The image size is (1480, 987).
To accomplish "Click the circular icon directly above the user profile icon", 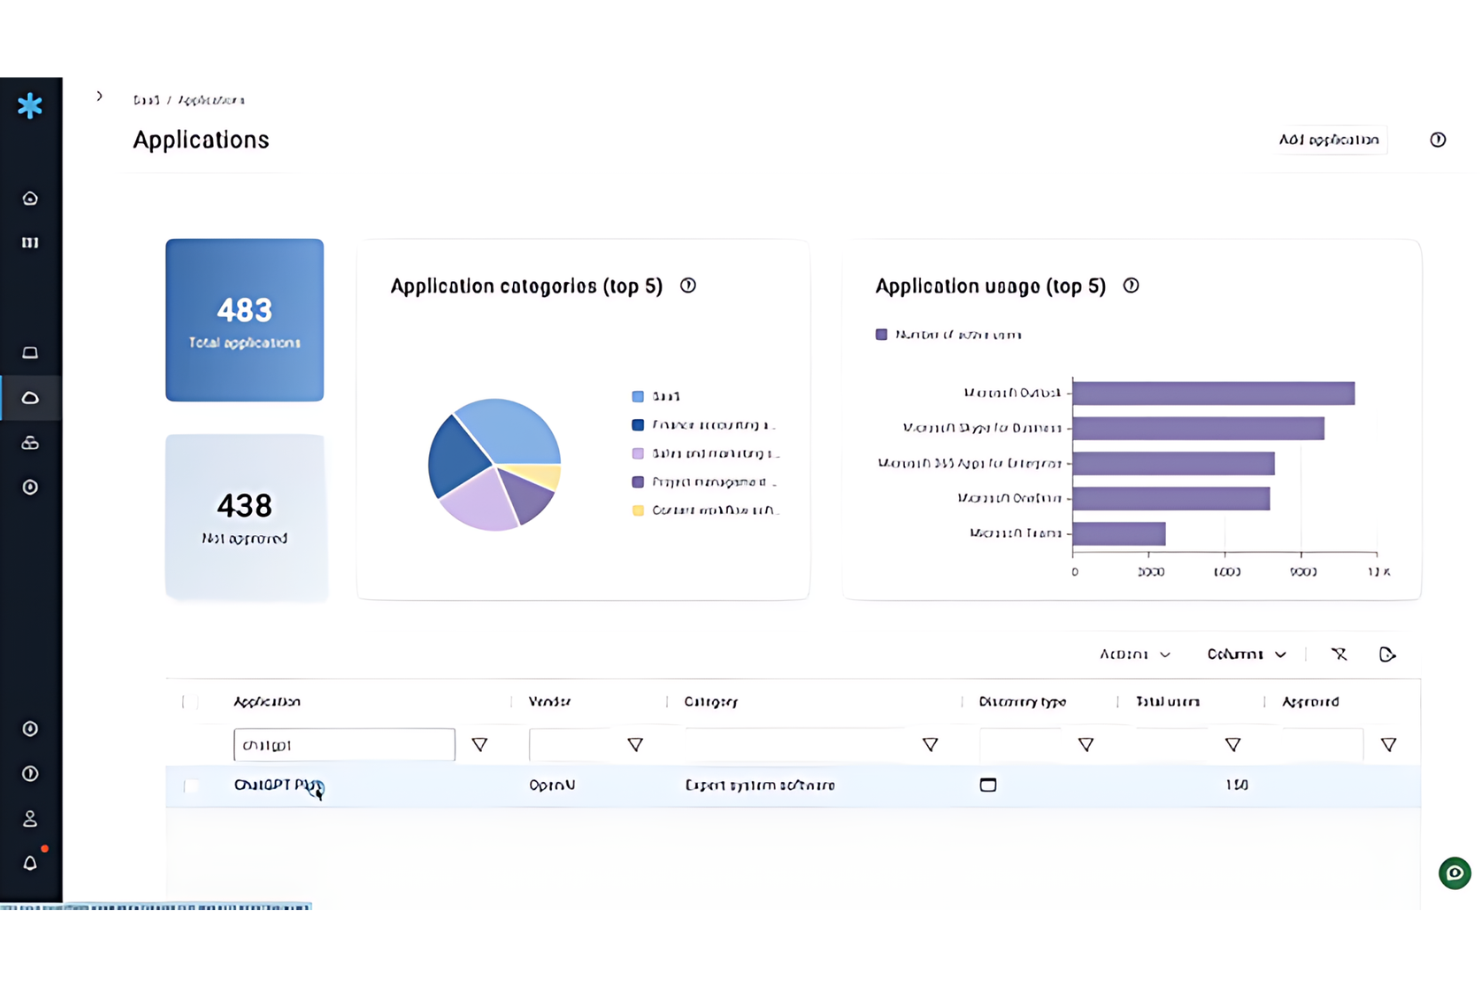I will pos(30,773).
